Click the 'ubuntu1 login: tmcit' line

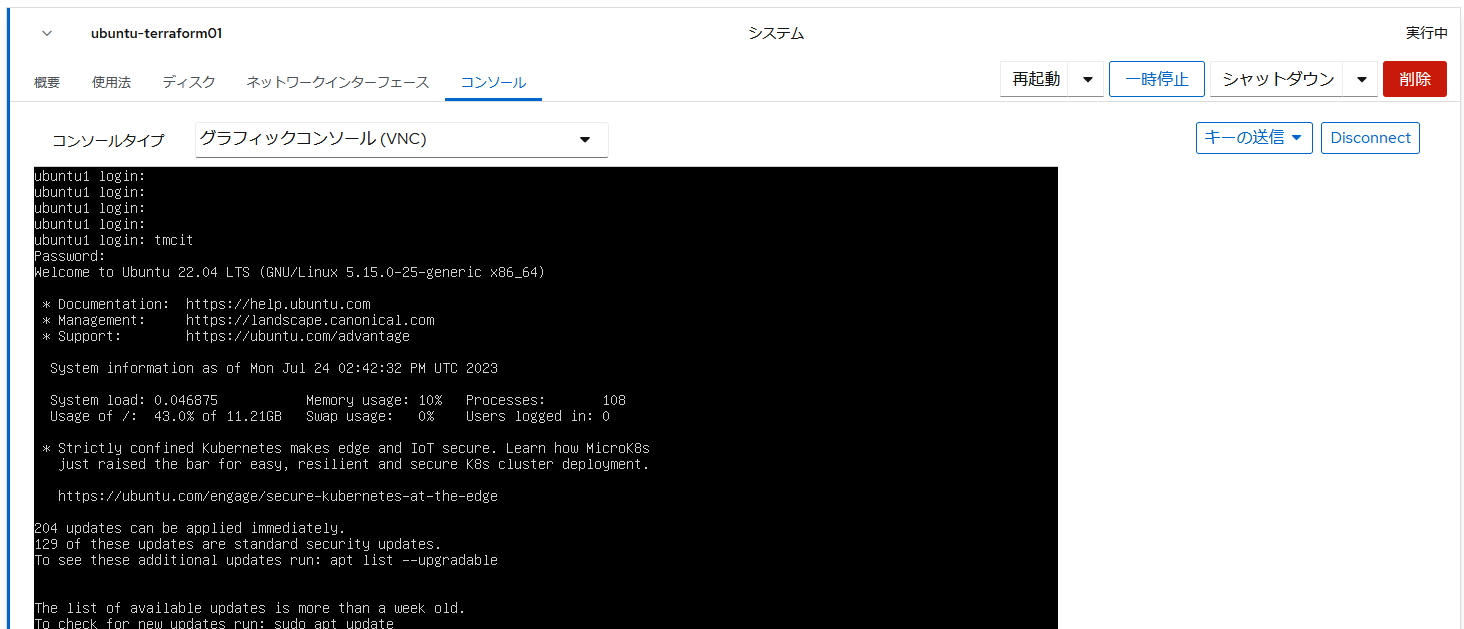click(114, 240)
